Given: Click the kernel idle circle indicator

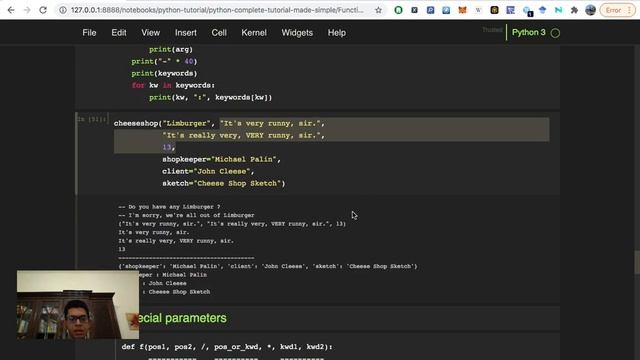Looking at the screenshot, I should click(x=555, y=33).
